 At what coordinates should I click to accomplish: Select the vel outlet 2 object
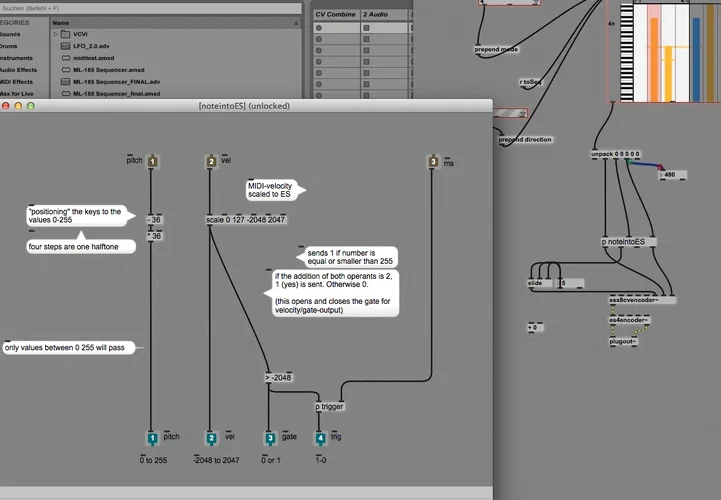(x=211, y=438)
